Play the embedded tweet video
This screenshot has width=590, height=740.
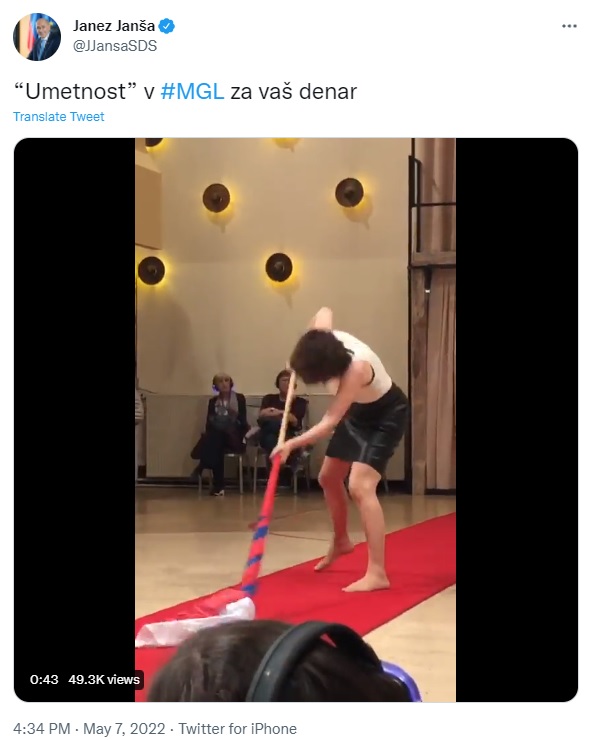[295, 420]
